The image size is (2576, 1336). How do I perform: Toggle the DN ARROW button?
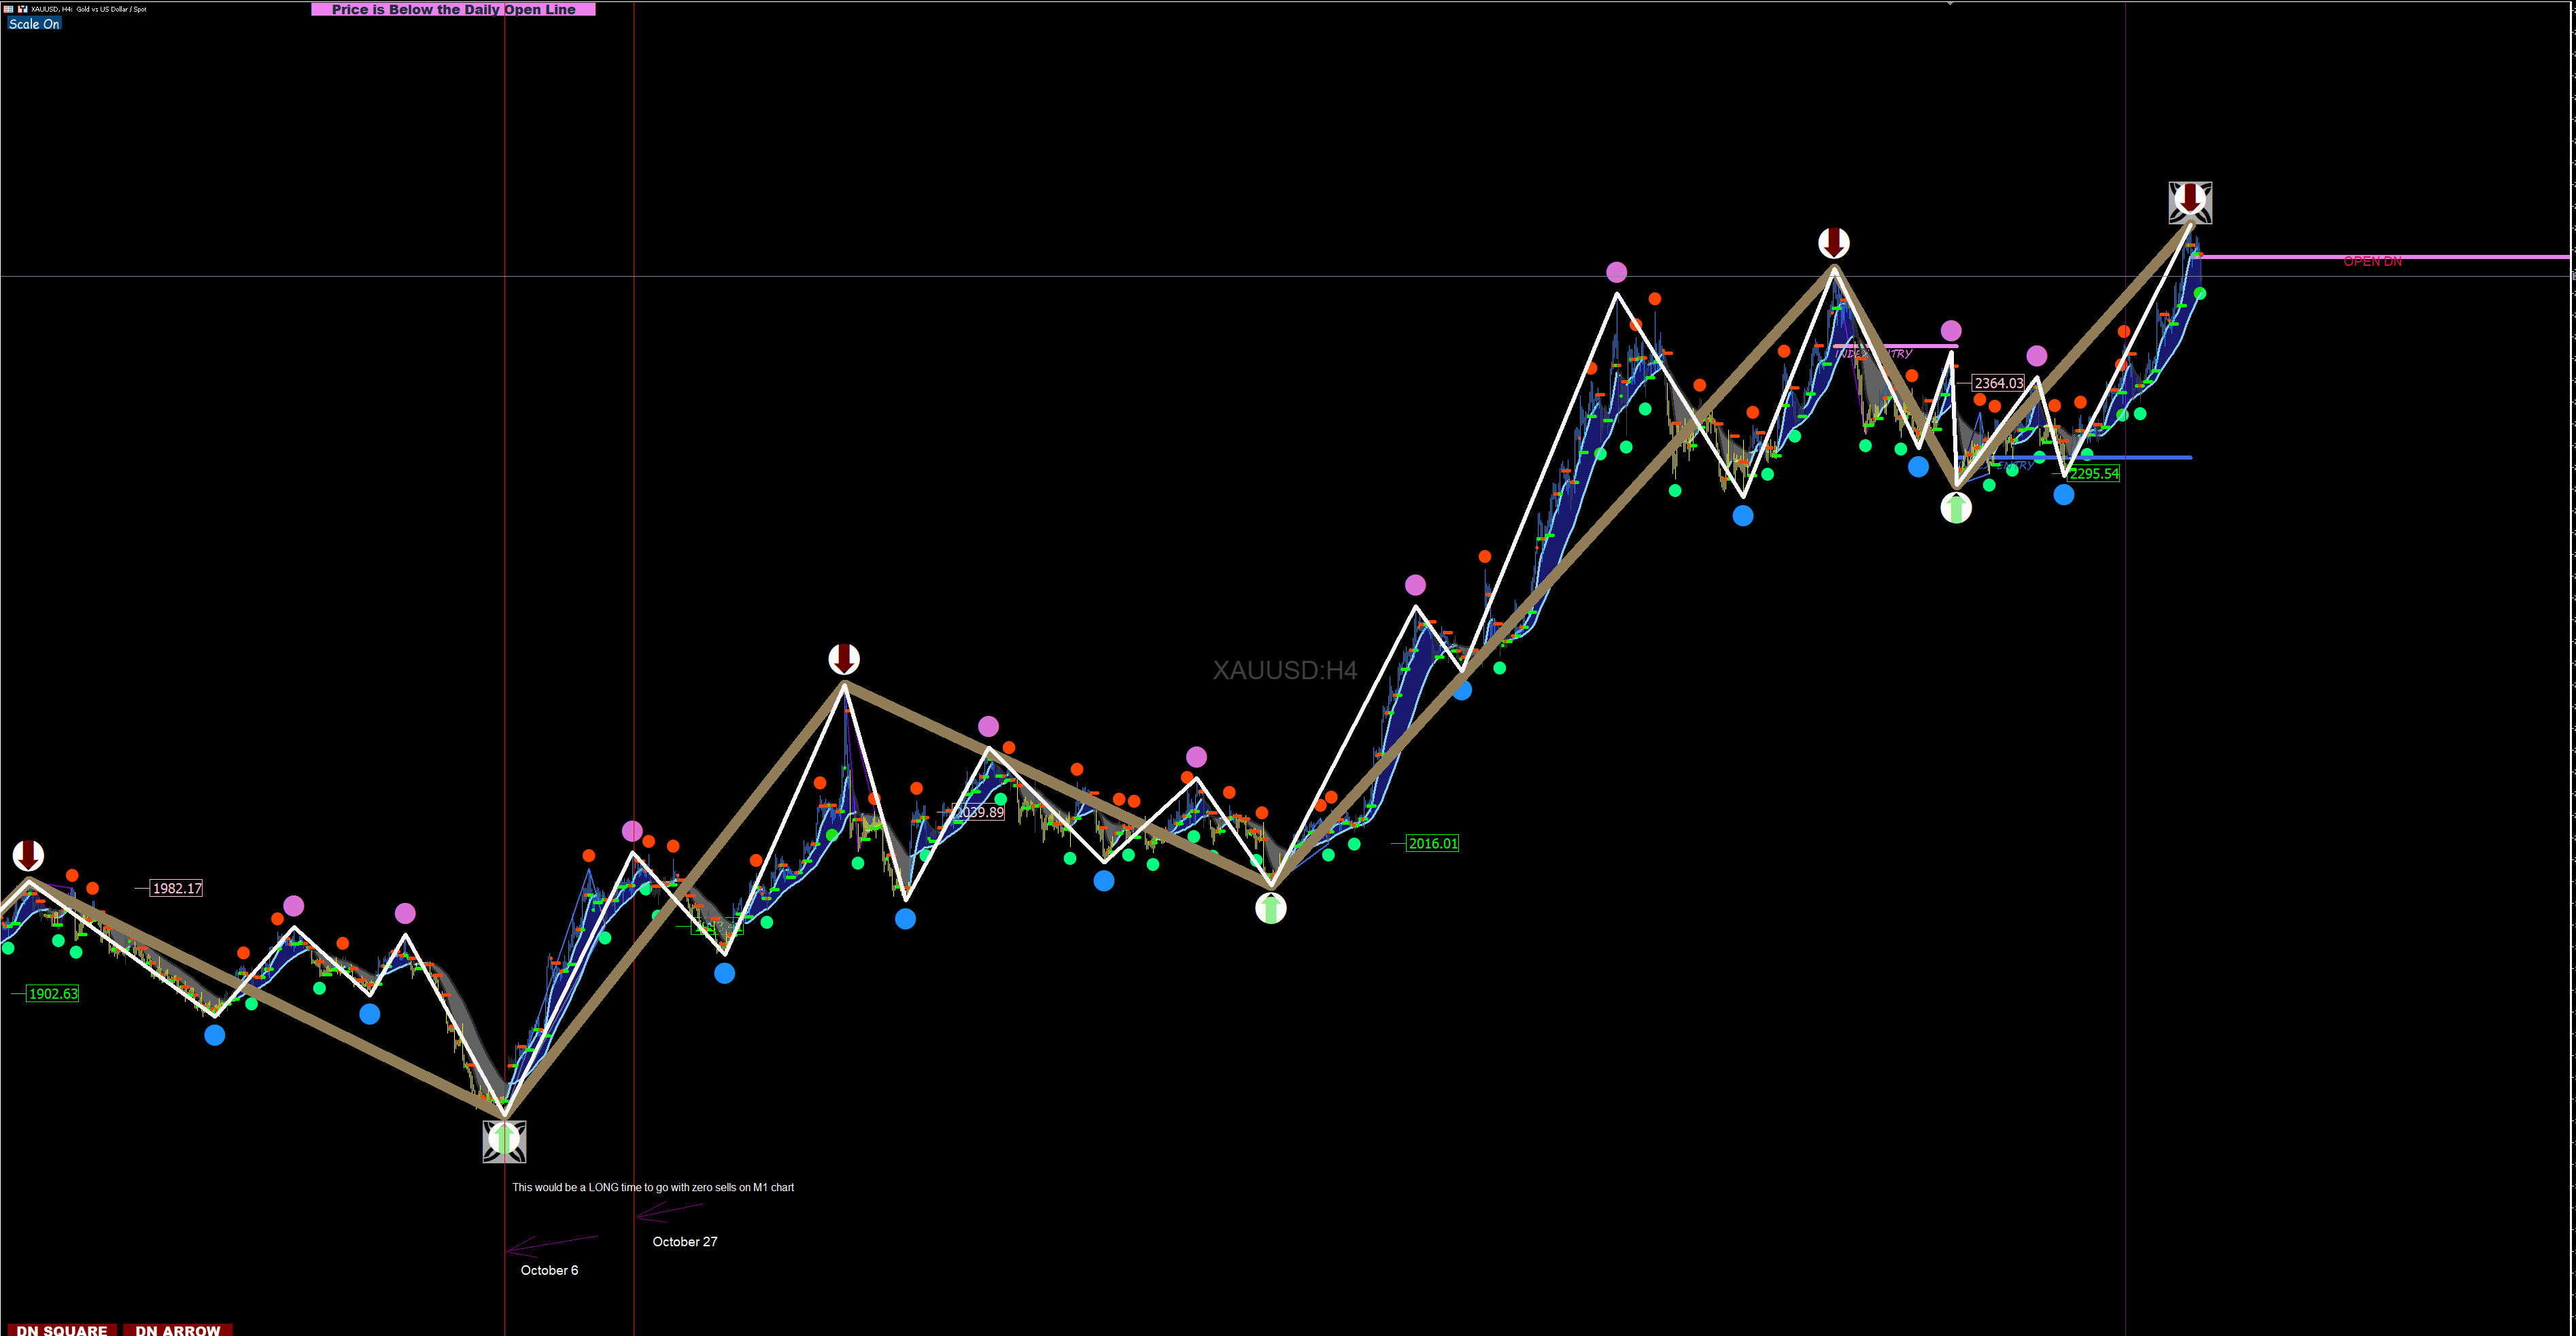(x=177, y=1329)
